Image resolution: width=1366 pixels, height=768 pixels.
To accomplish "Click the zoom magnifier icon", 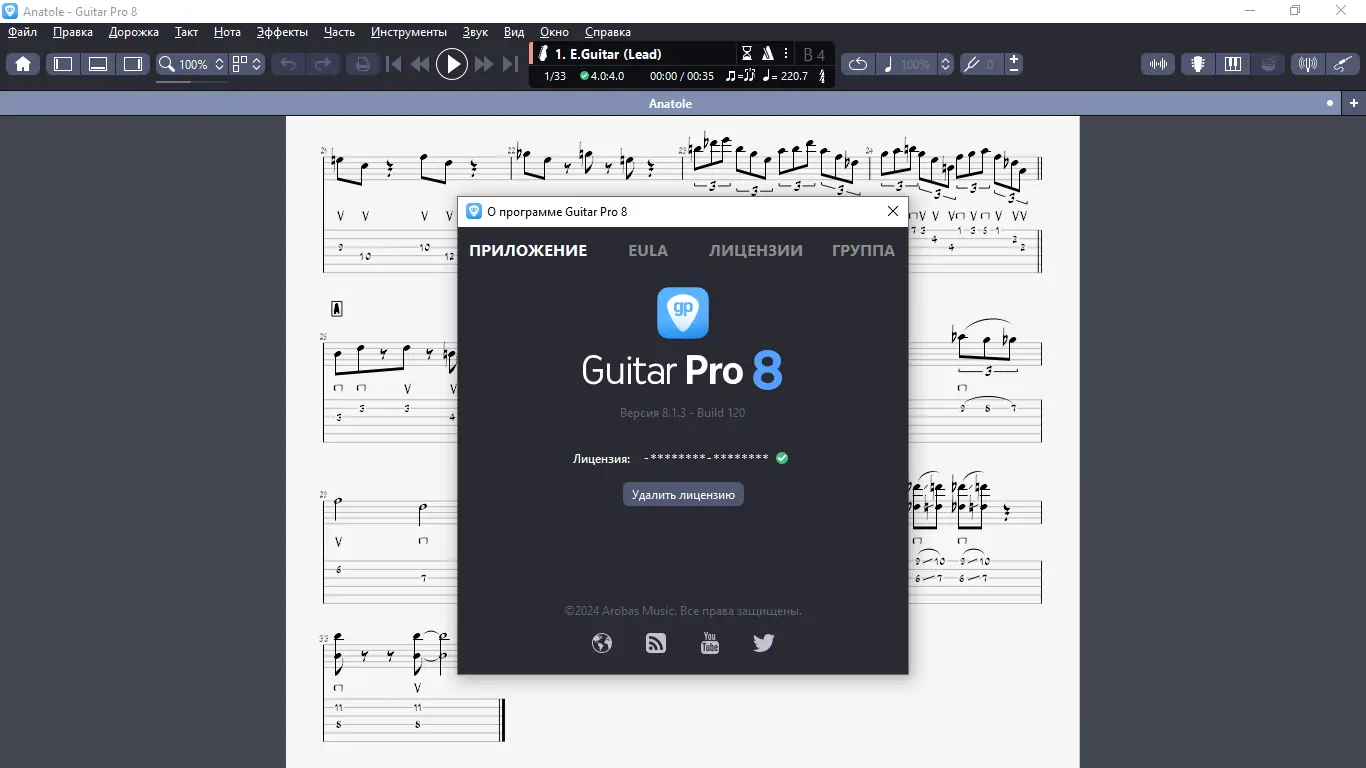I will [x=167, y=64].
